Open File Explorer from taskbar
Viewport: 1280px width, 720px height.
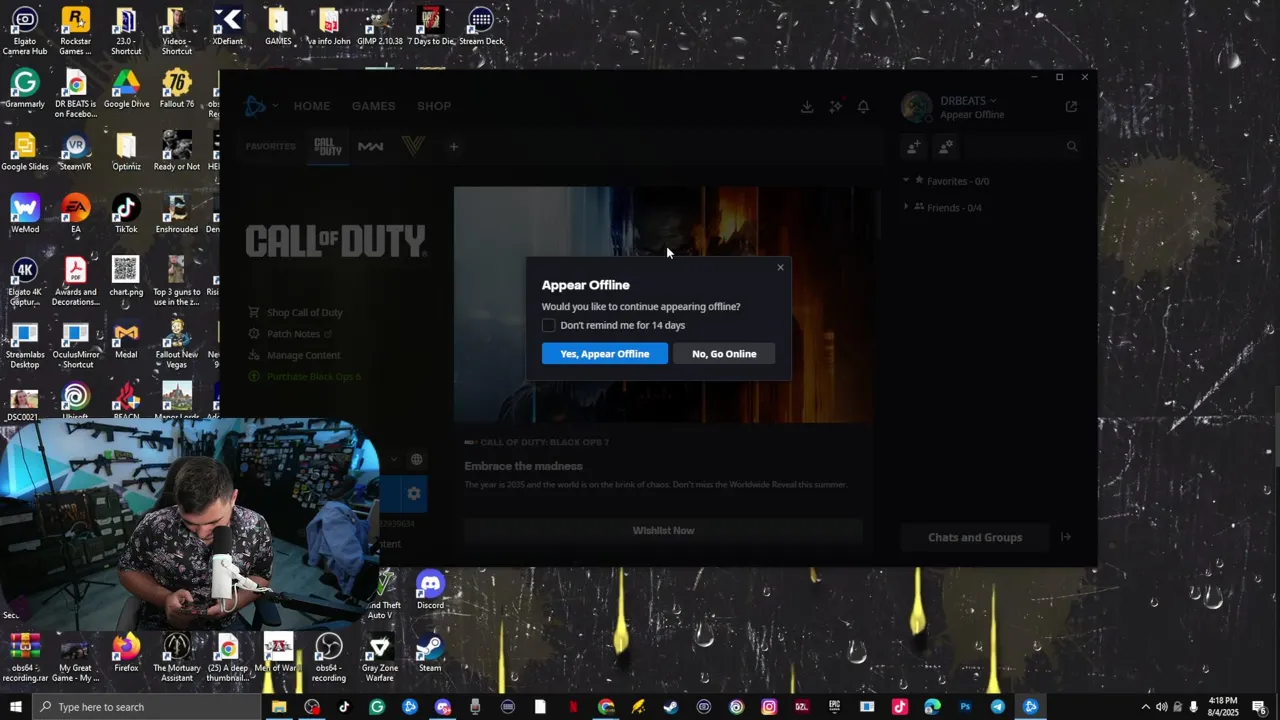pyautogui.click(x=279, y=707)
